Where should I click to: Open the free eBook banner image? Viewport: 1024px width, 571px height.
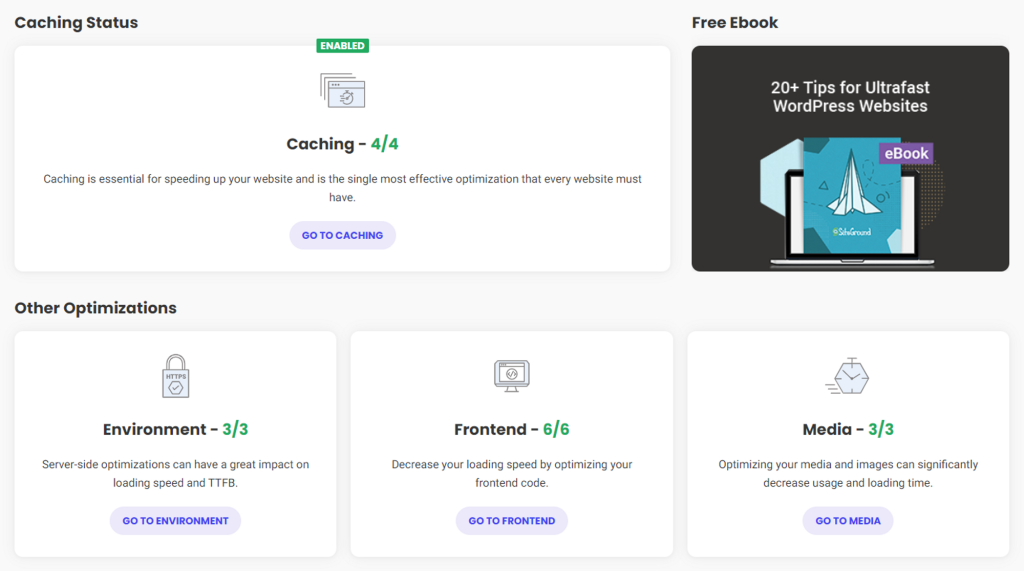pos(850,159)
